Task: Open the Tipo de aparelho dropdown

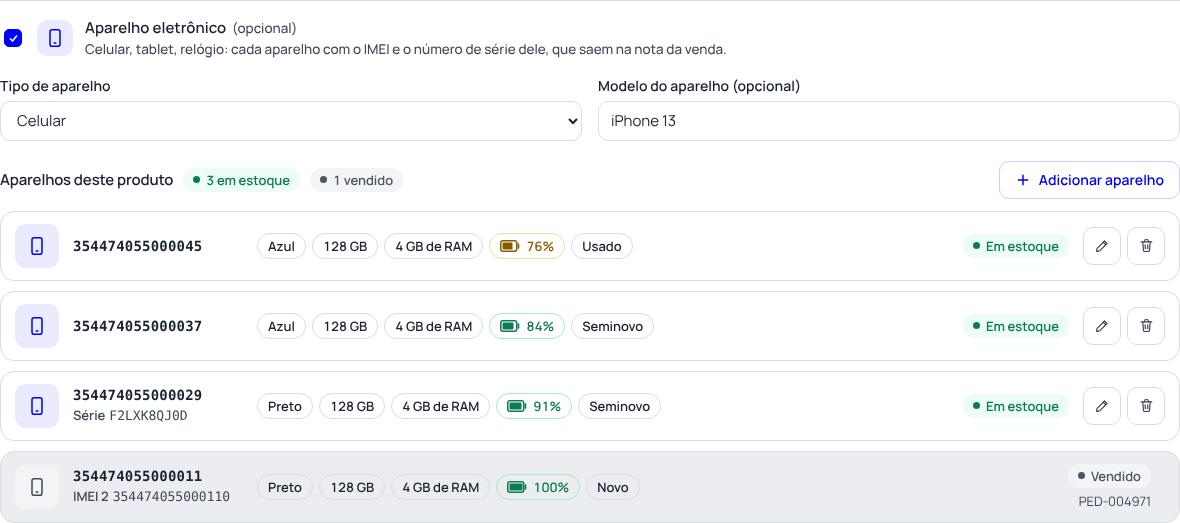Action: [290, 120]
